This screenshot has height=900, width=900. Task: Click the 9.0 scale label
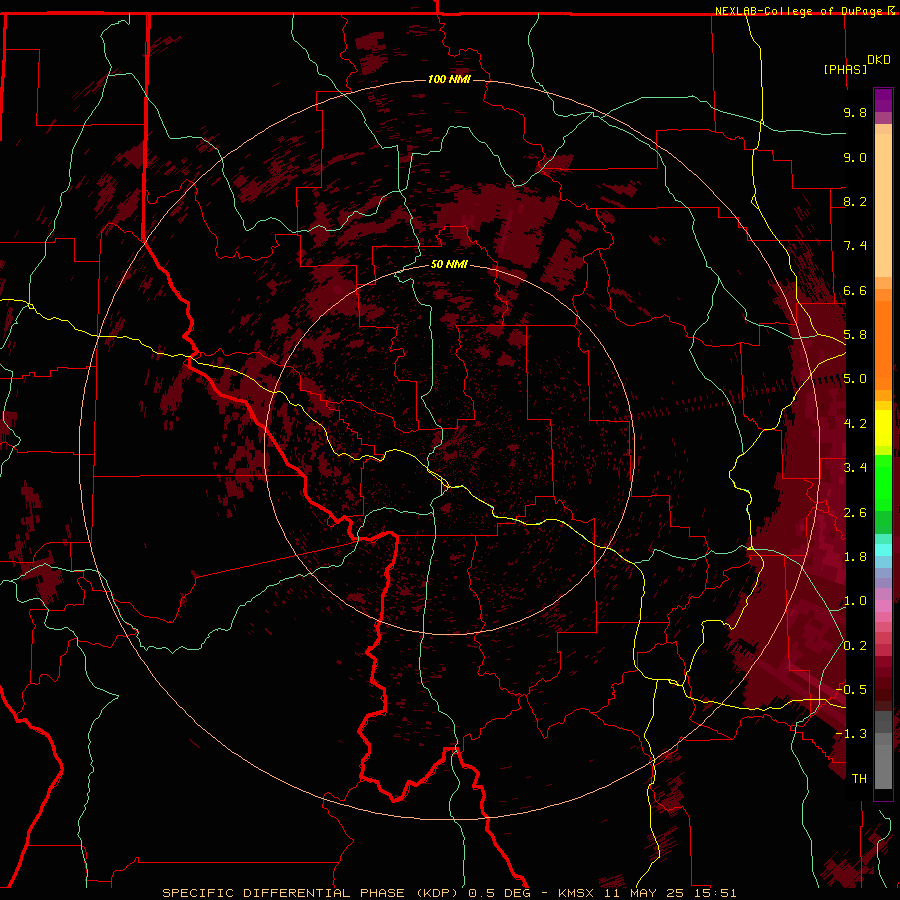[855, 157]
